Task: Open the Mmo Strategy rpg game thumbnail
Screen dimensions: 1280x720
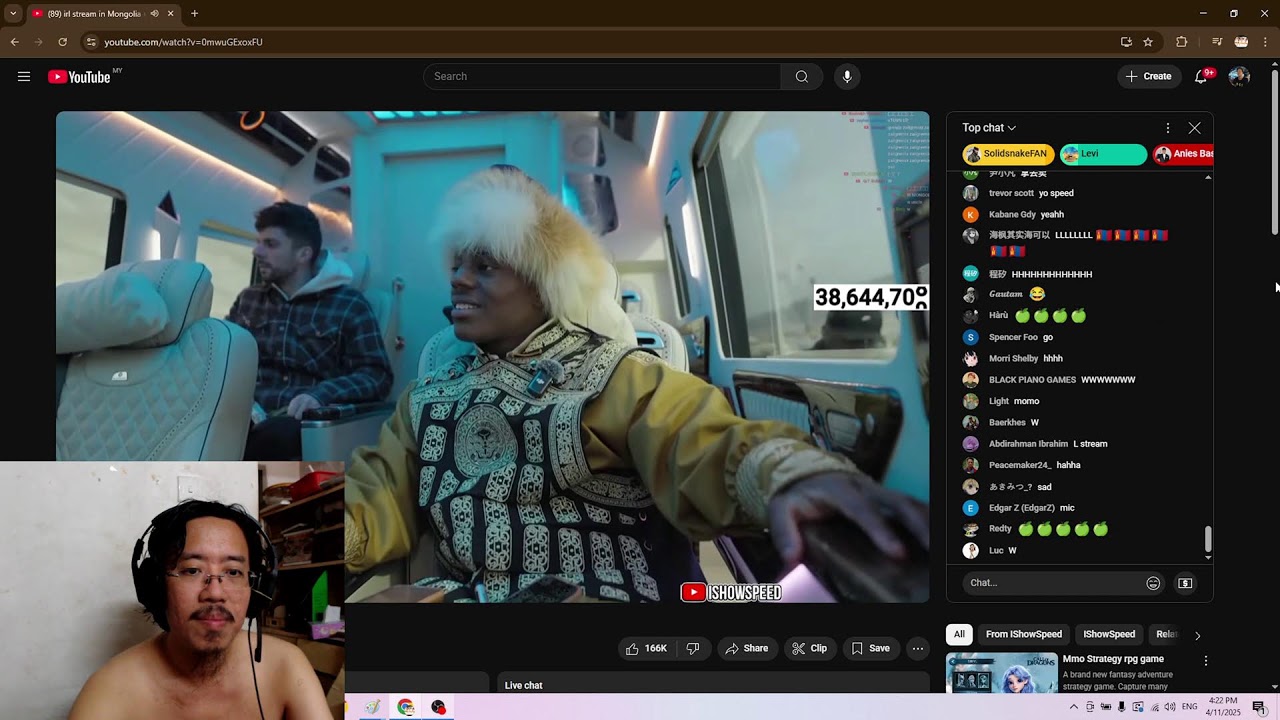Action: pos(1002,672)
